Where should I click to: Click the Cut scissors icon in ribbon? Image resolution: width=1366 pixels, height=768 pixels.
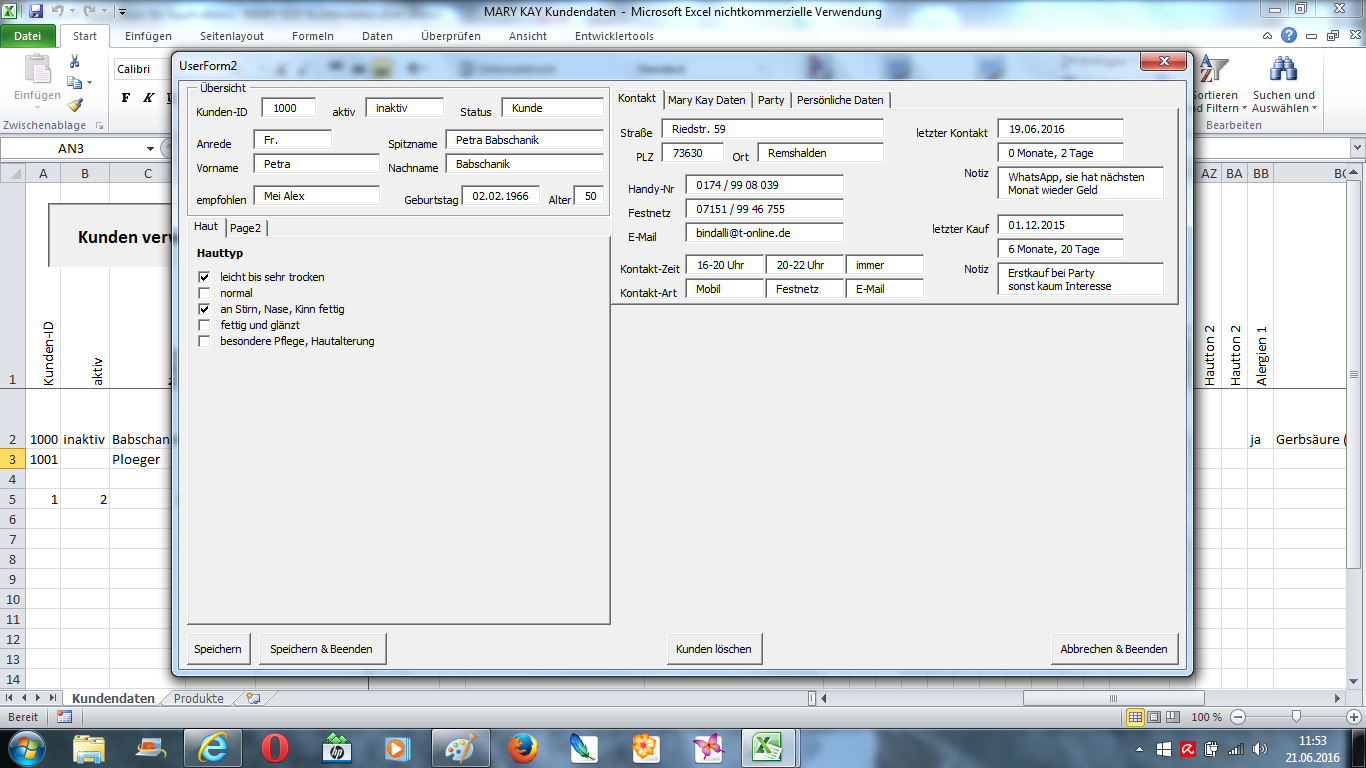click(x=75, y=61)
